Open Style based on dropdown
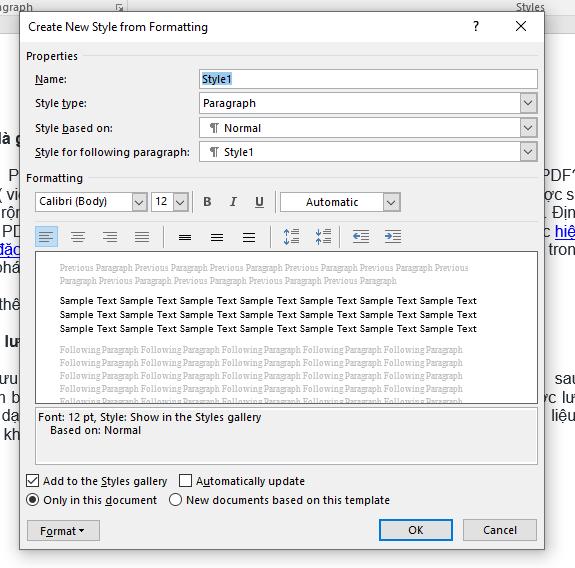The width and height of the screenshot is (575, 568). (528, 128)
